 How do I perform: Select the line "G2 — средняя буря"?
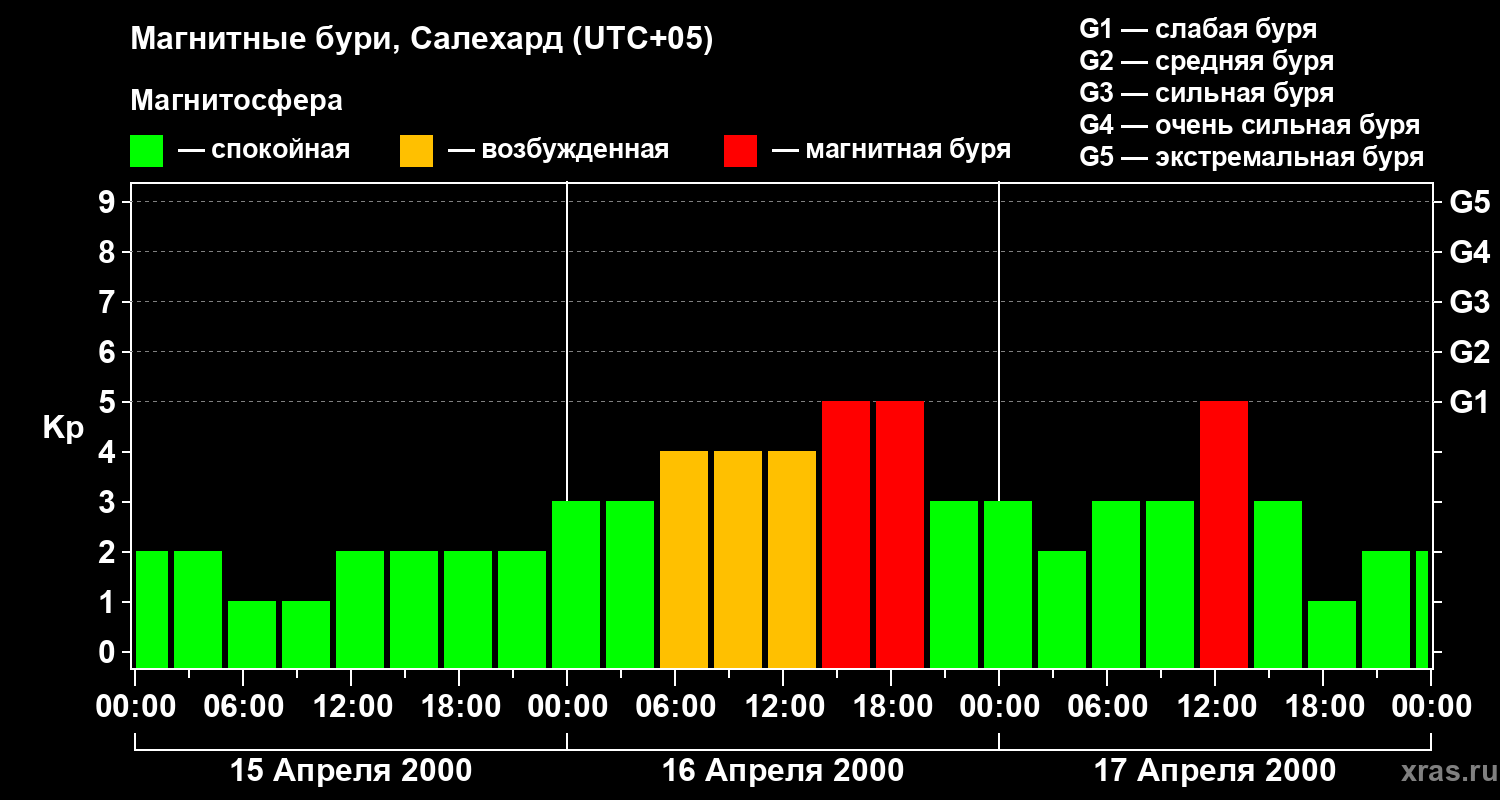pos(1207,61)
